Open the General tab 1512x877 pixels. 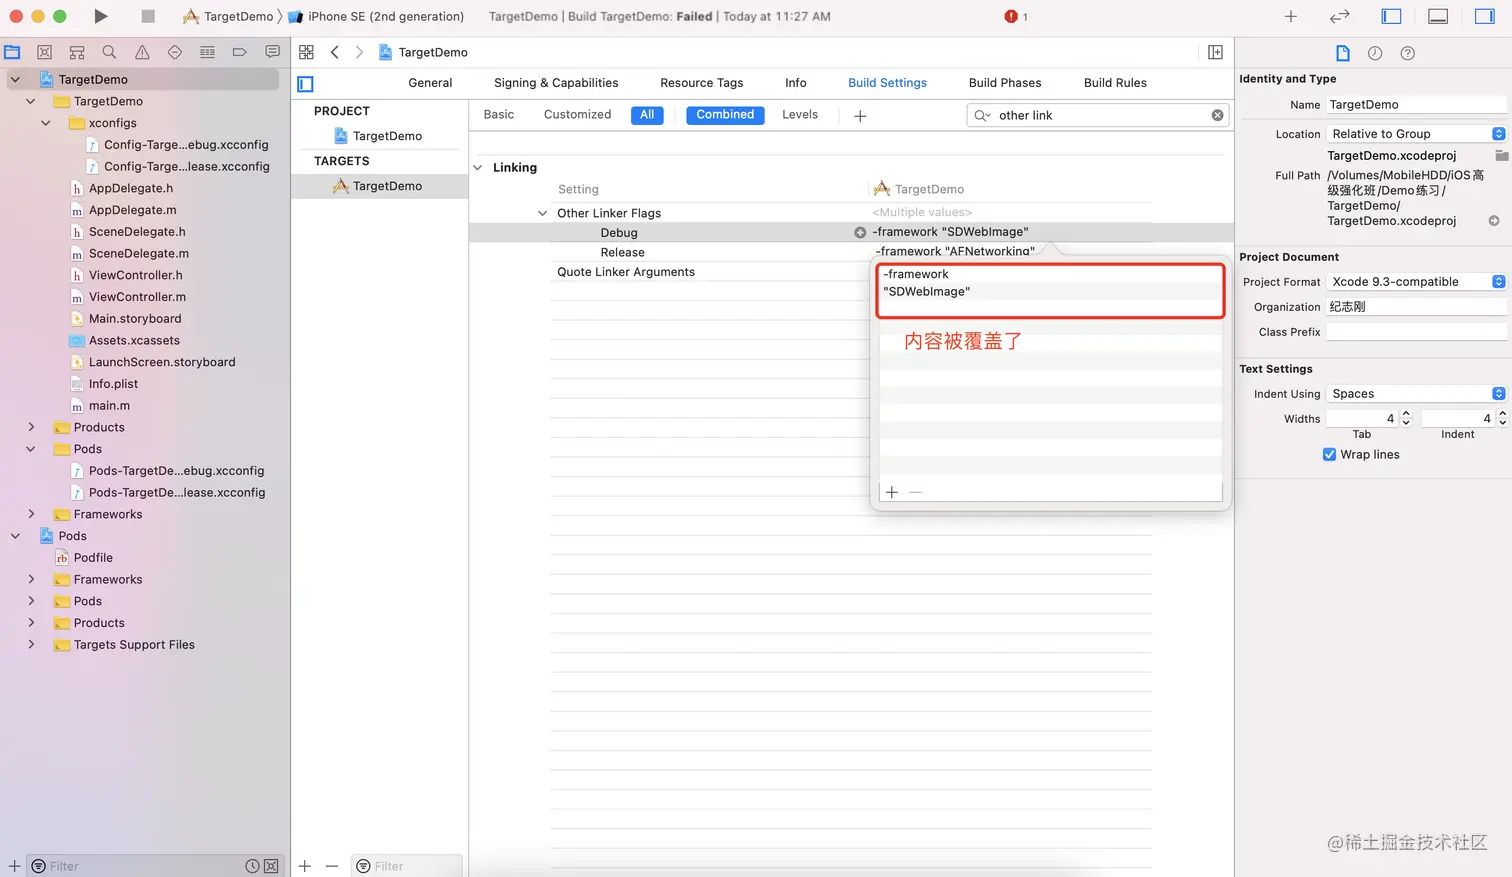point(430,83)
